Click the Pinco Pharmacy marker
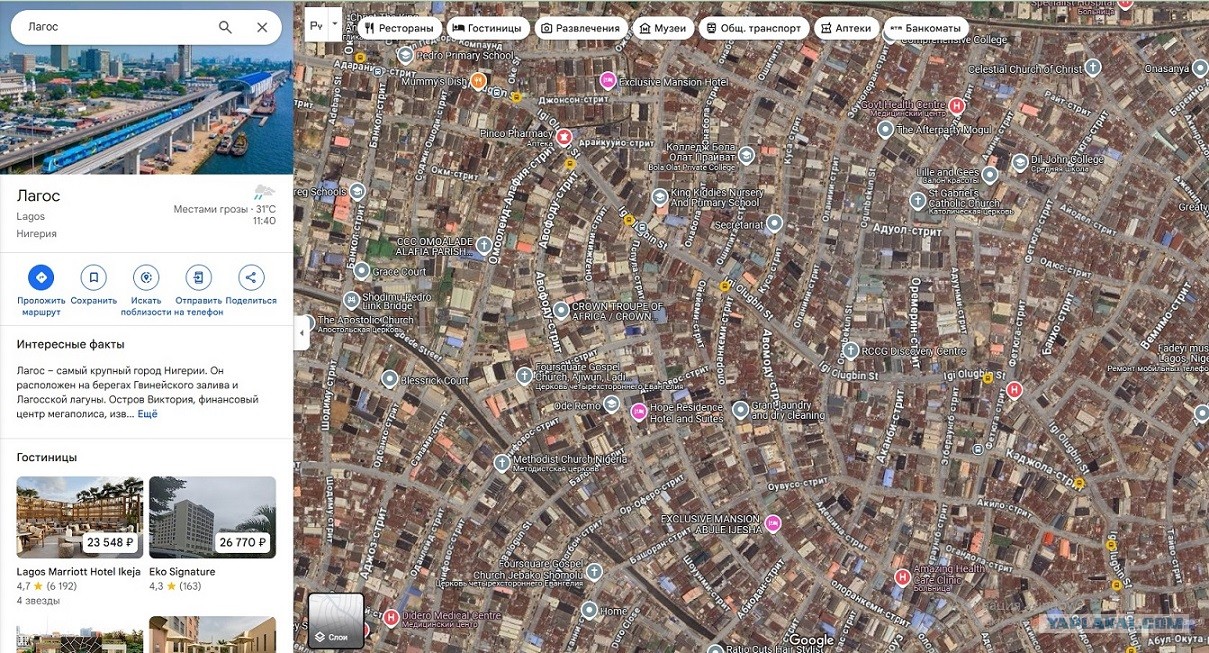 (564, 136)
